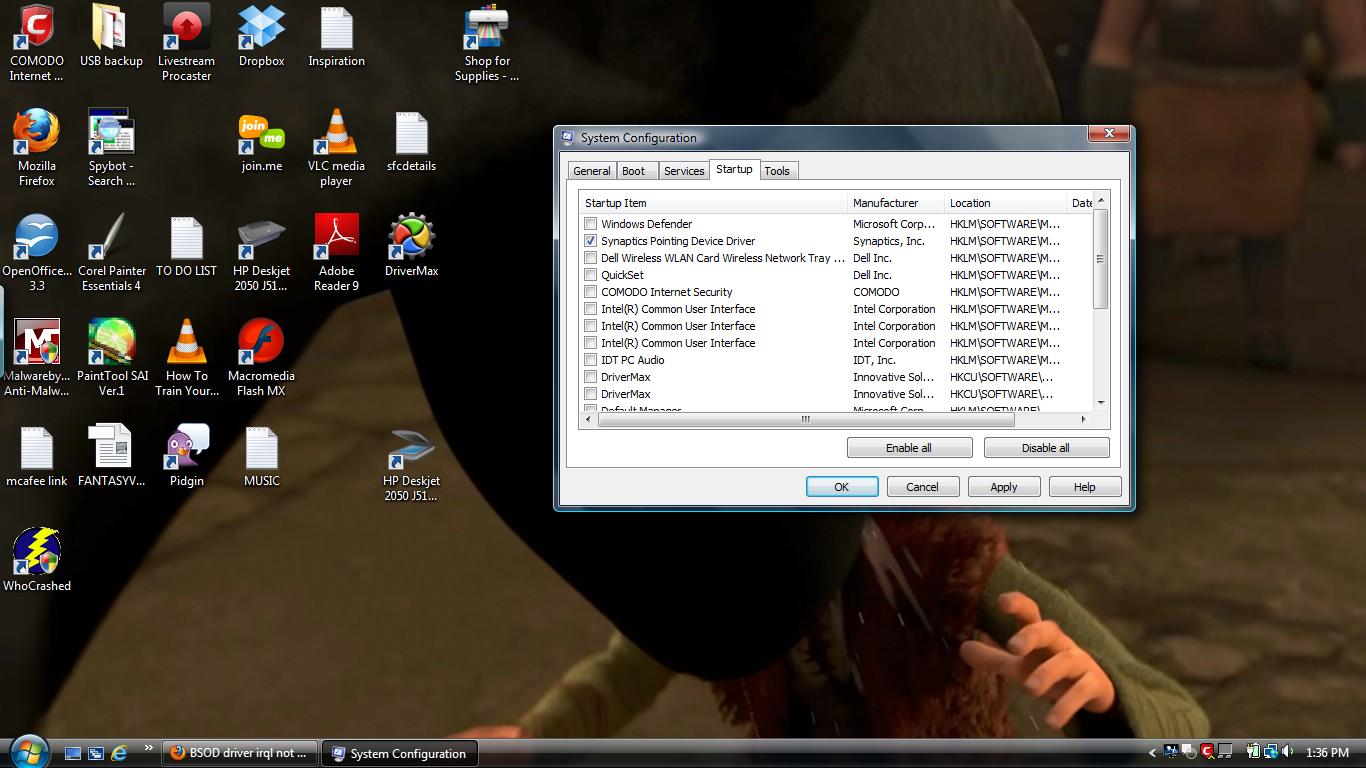Select the 'IDT, Inc.' manufacturer cell

[875, 360]
